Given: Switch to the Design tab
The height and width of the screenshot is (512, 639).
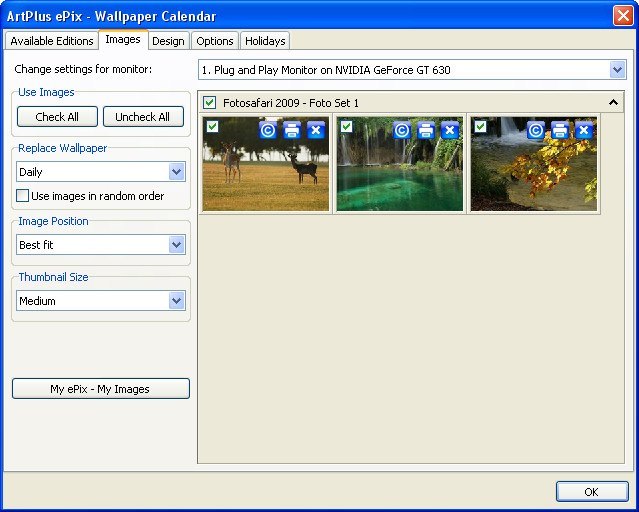Looking at the screenshot, I should (168, 41).
